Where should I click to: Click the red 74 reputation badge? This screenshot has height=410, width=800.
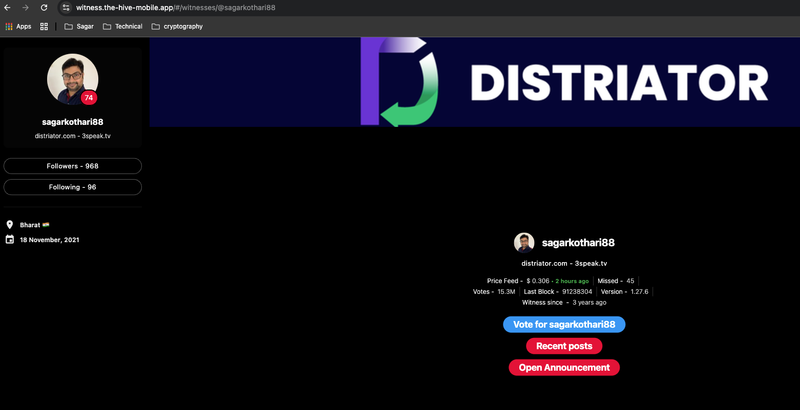pyautogui.click(x=89, y=98)
